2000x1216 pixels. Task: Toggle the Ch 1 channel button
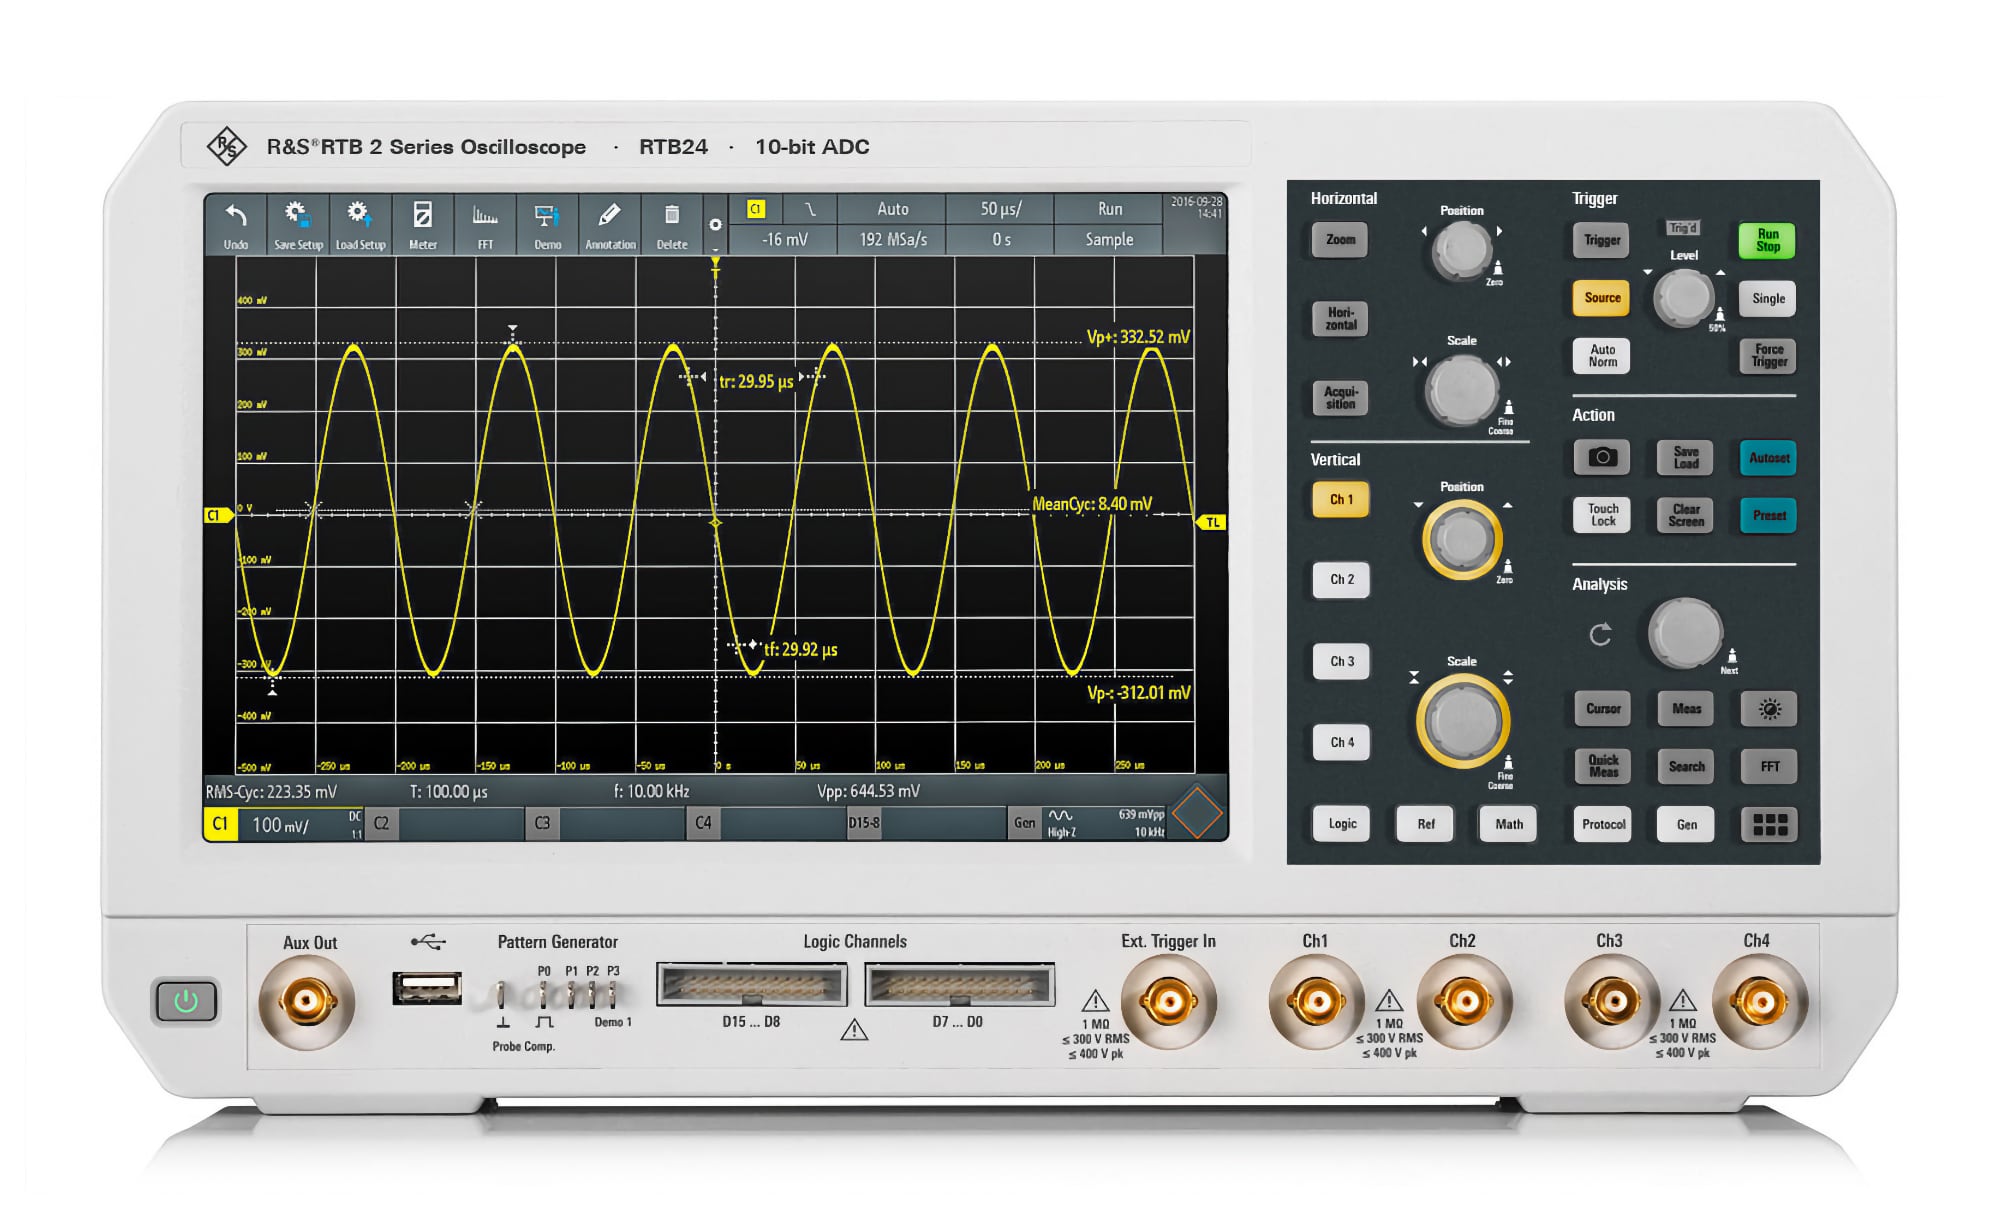click(1341, 499)
